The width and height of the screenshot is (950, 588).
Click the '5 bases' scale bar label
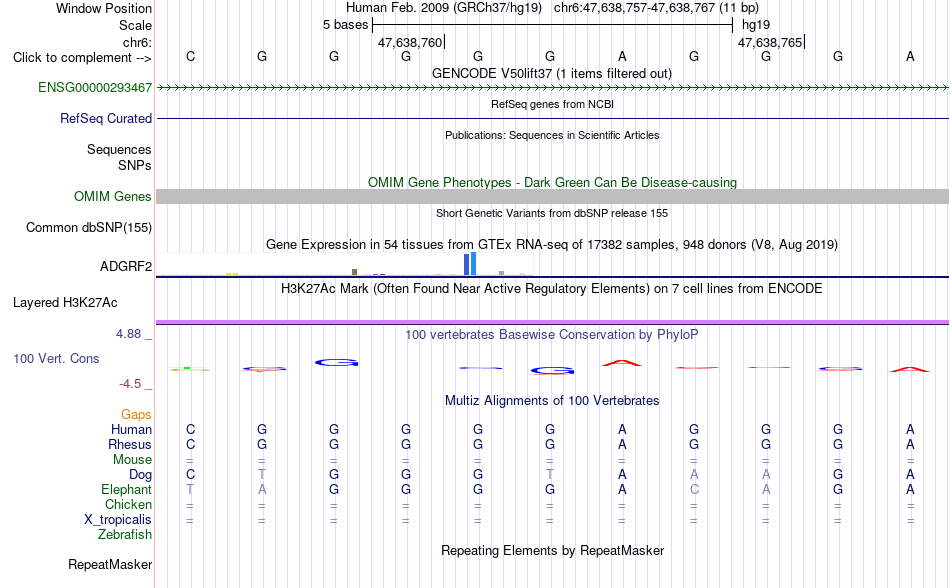345,25
